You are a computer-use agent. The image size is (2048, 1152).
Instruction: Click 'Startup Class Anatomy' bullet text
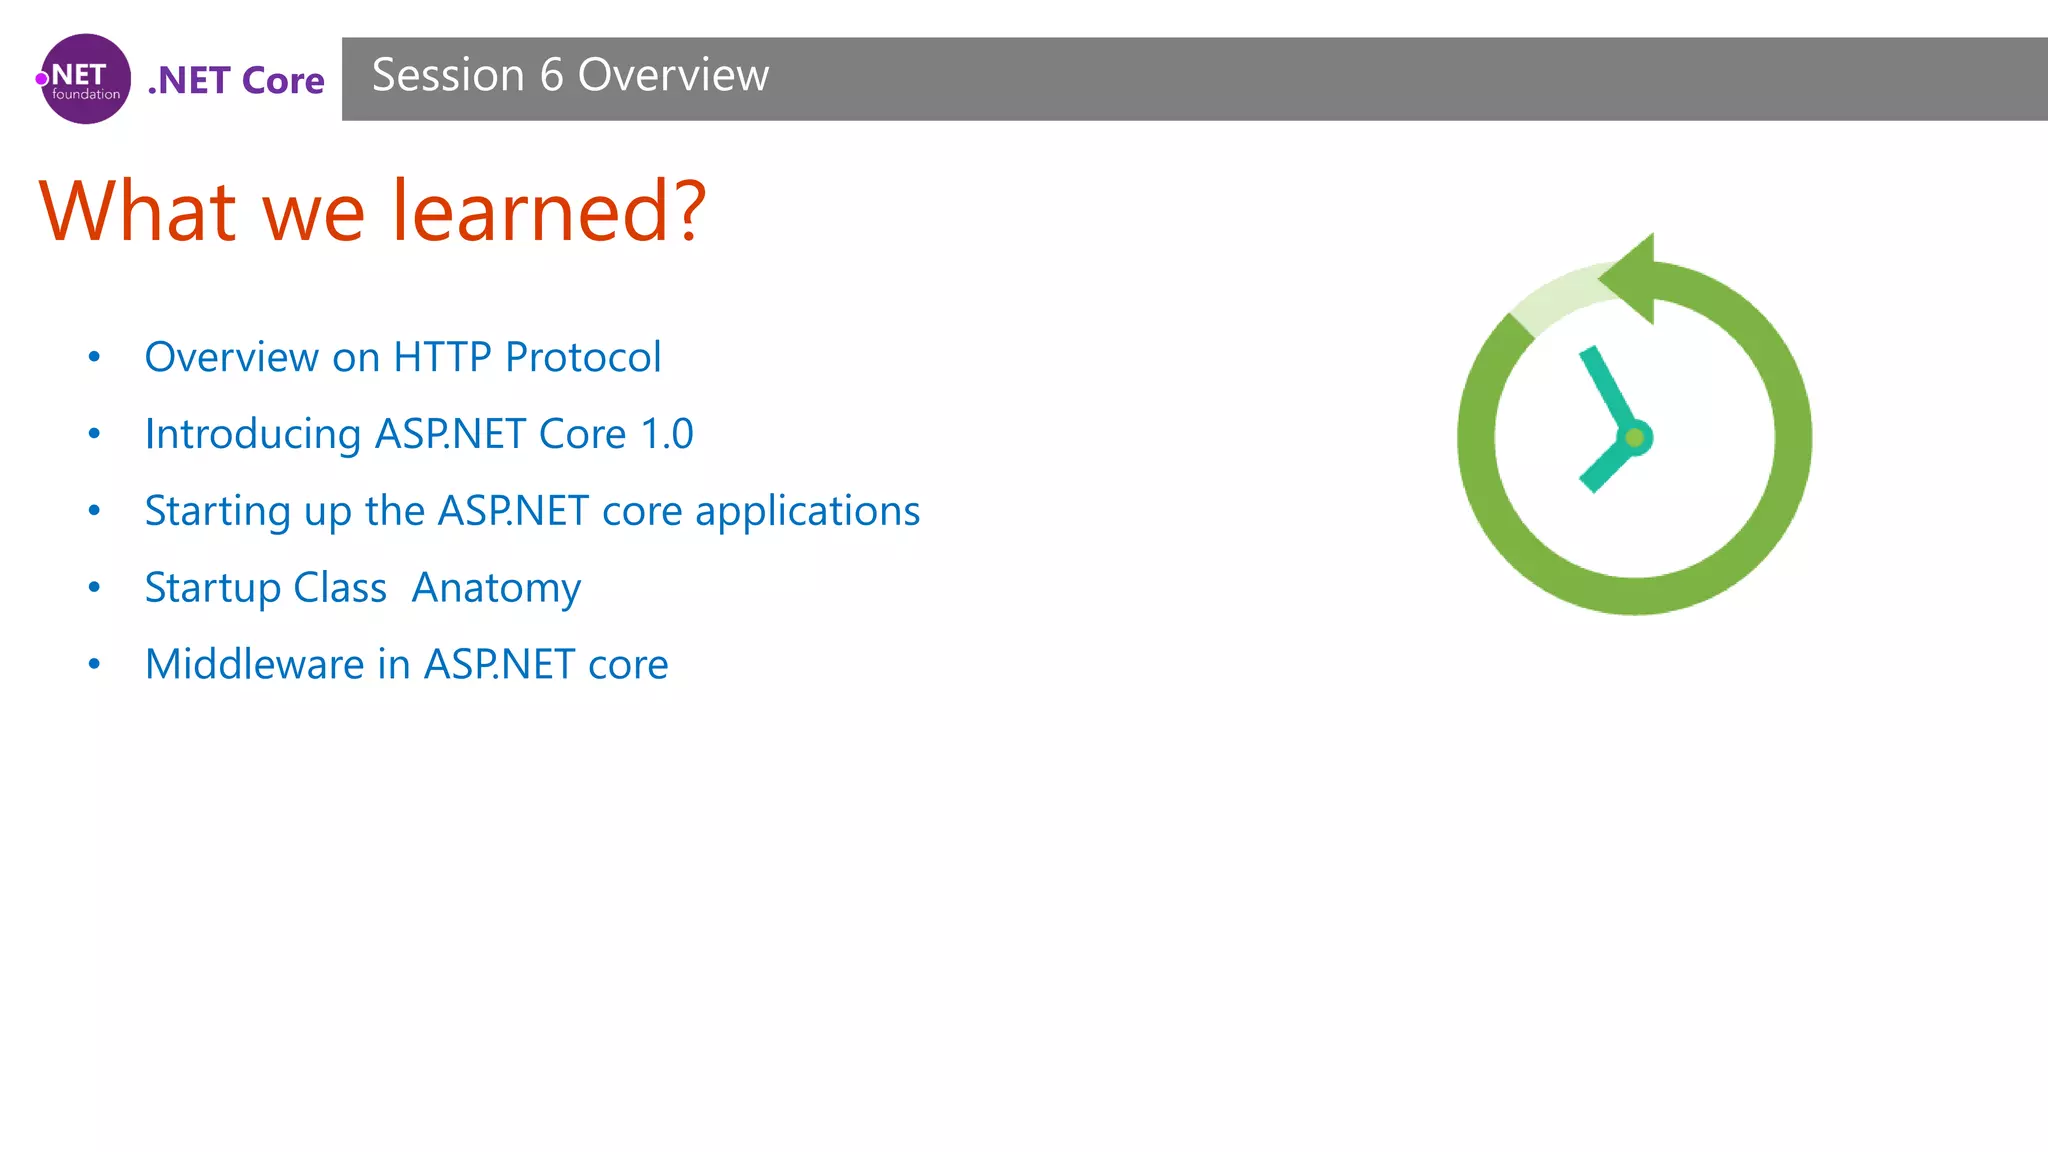[x=362, y=588]
